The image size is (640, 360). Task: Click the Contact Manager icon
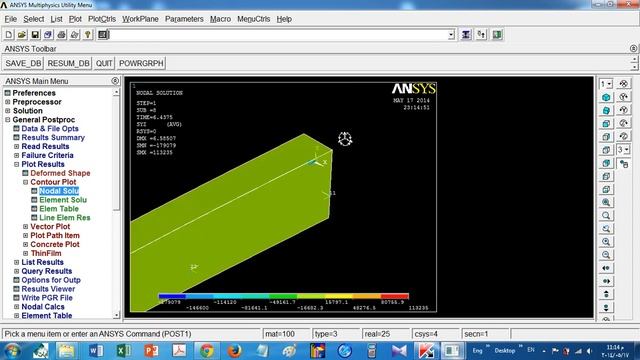(497, 35)
